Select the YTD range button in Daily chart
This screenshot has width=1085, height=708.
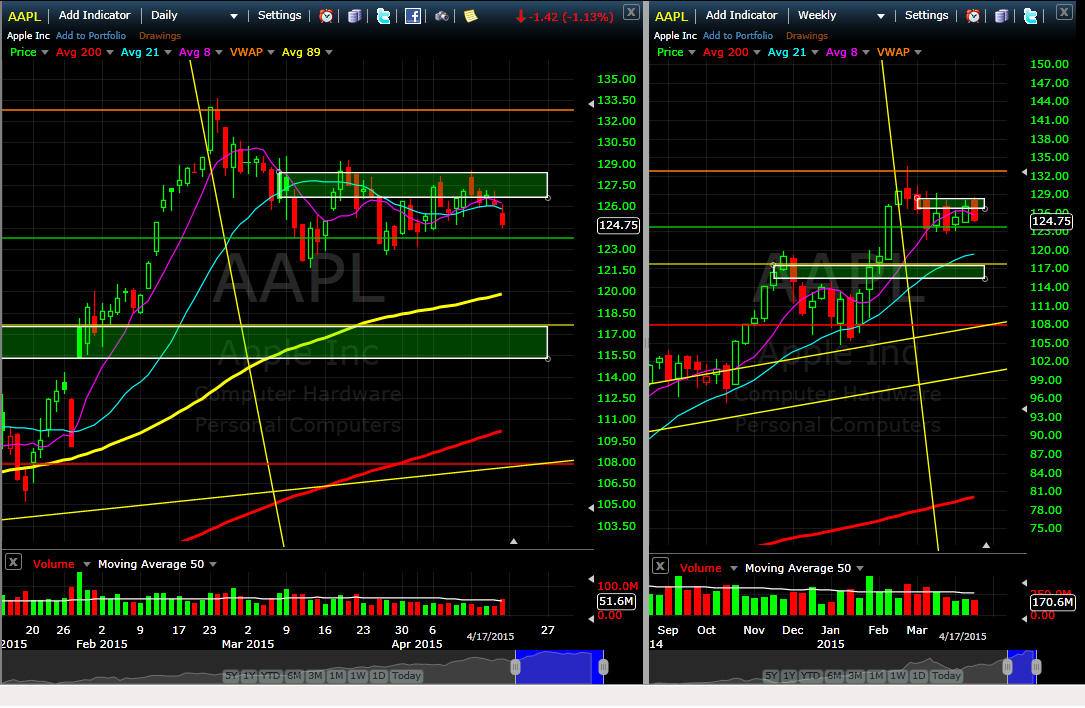[x=271, y=676]
